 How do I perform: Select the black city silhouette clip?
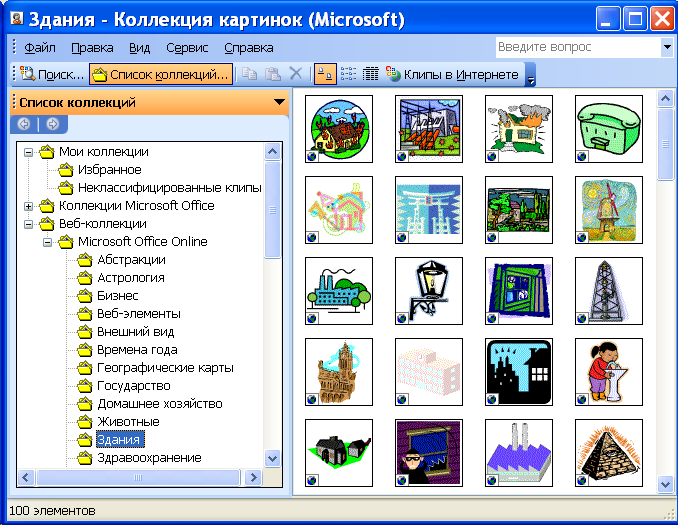519,372
